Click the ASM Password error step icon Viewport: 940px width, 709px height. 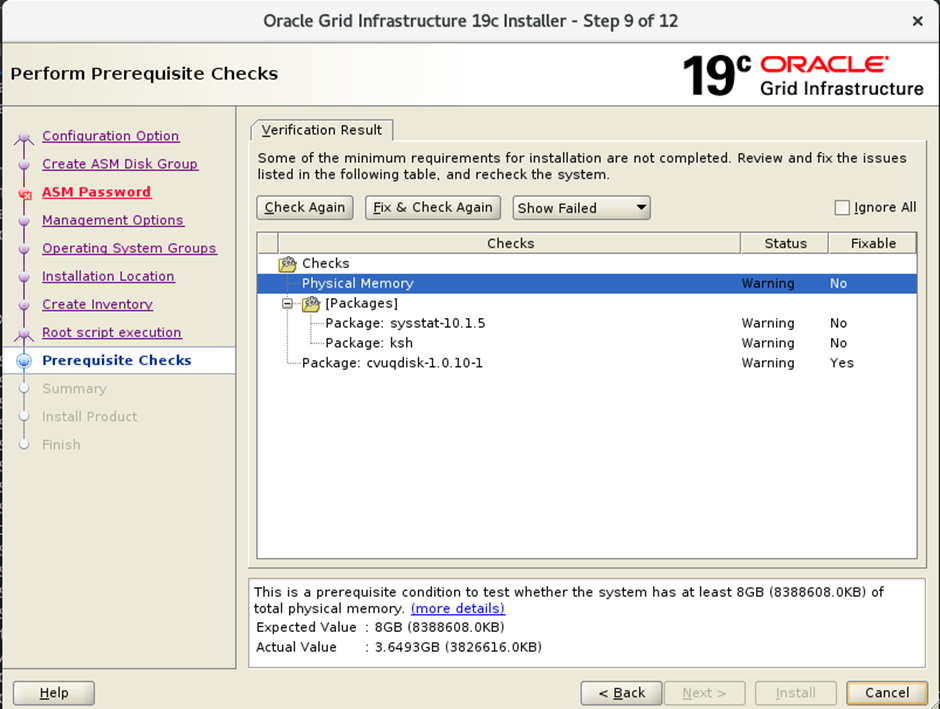tap(25, 194)
